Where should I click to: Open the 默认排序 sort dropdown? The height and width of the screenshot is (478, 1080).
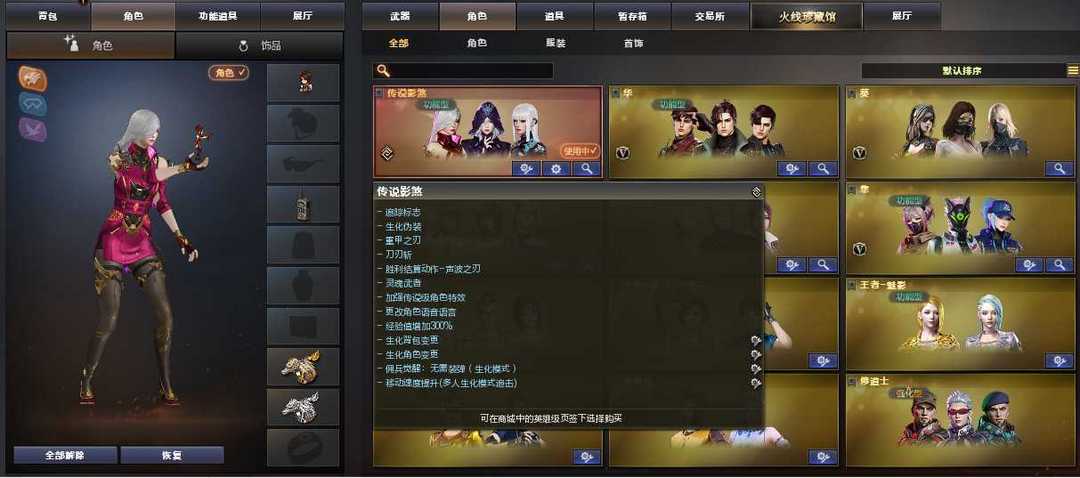click(x=962, y=70)
